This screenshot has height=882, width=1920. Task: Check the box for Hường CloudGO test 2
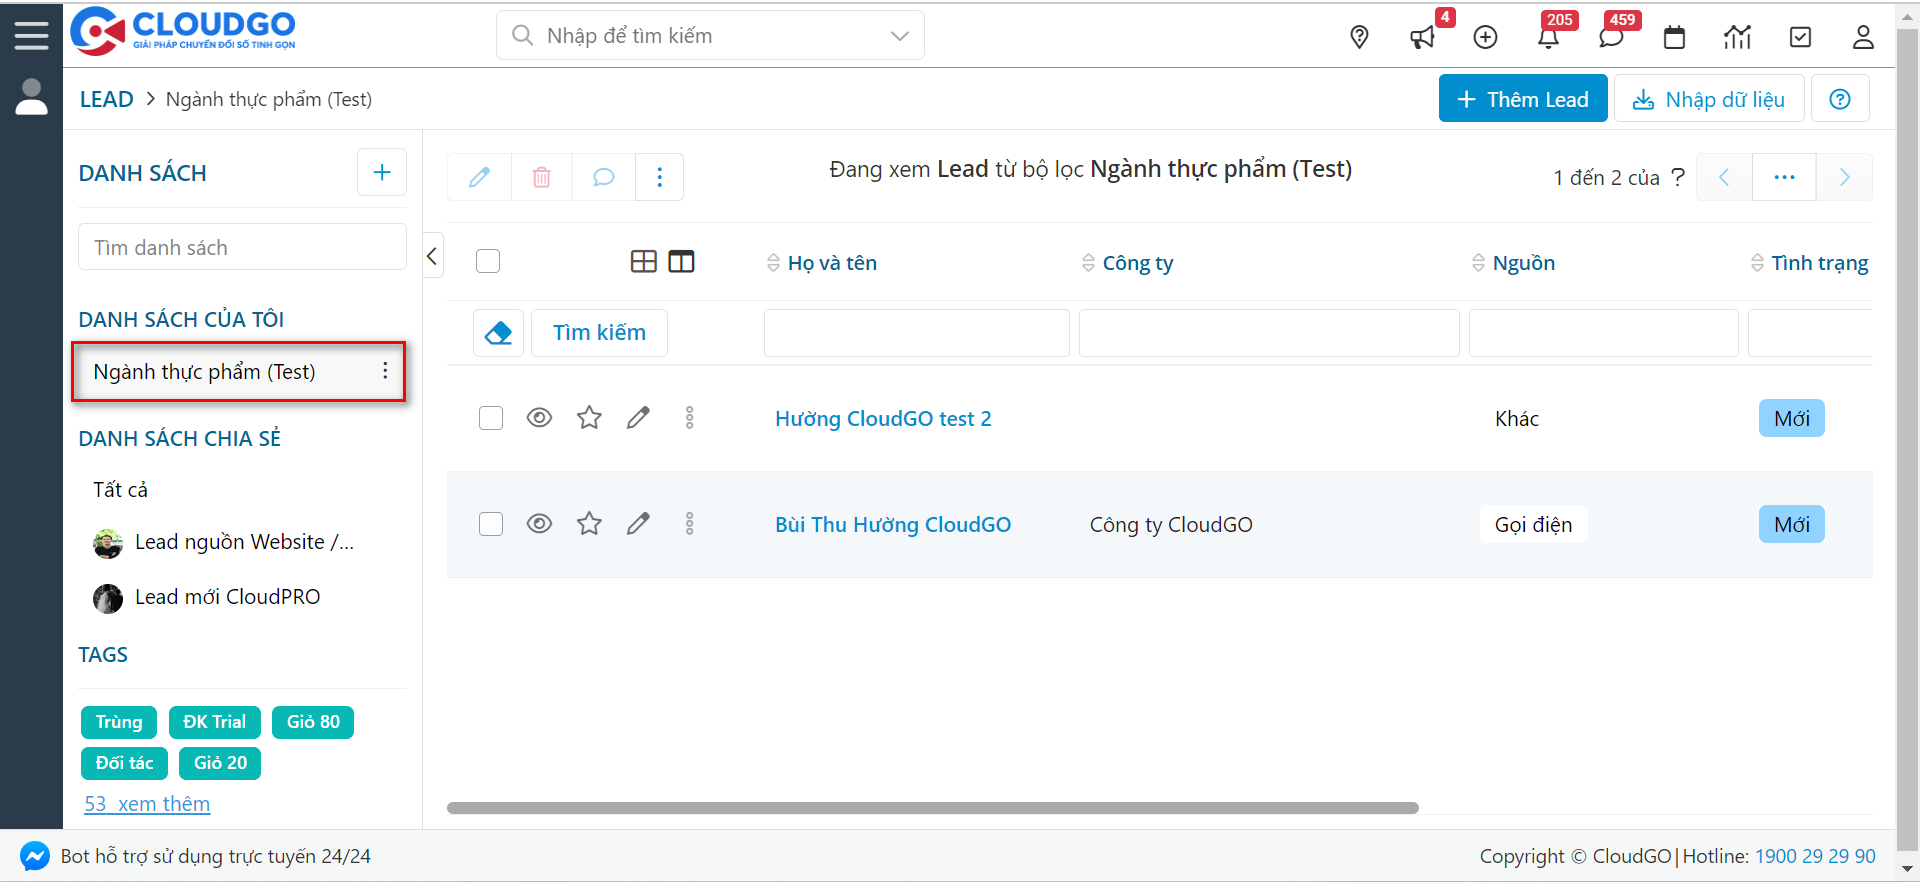coord(491,418)
